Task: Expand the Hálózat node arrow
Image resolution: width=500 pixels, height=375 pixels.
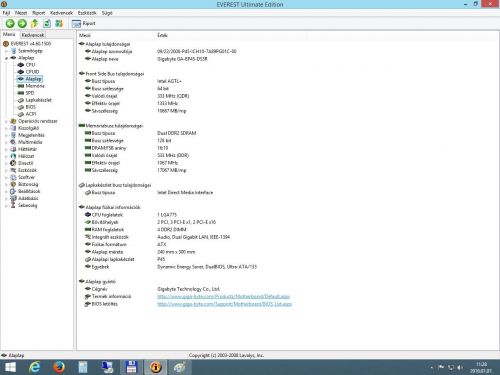Action: (x=6, y=156)
